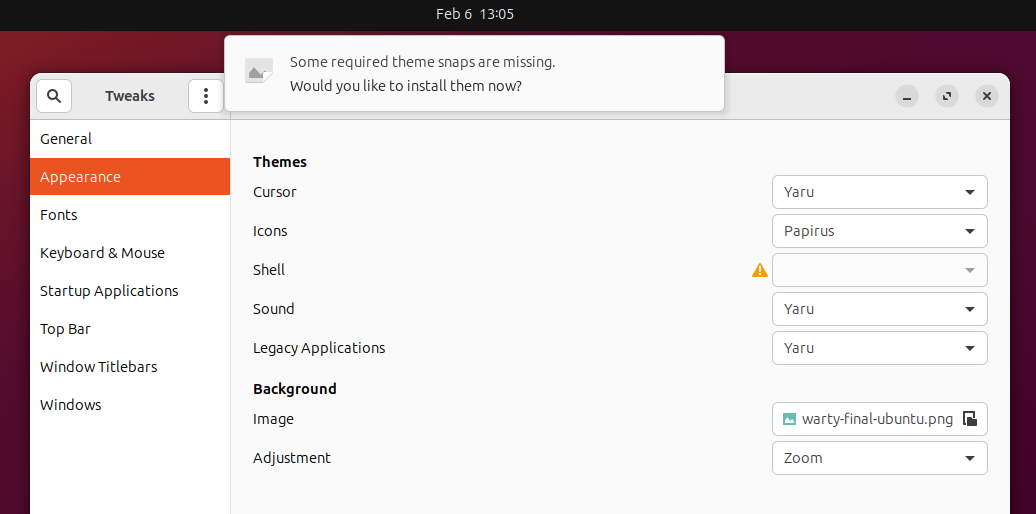Go to Keyboard & Mouse settings

click(102, 253)
